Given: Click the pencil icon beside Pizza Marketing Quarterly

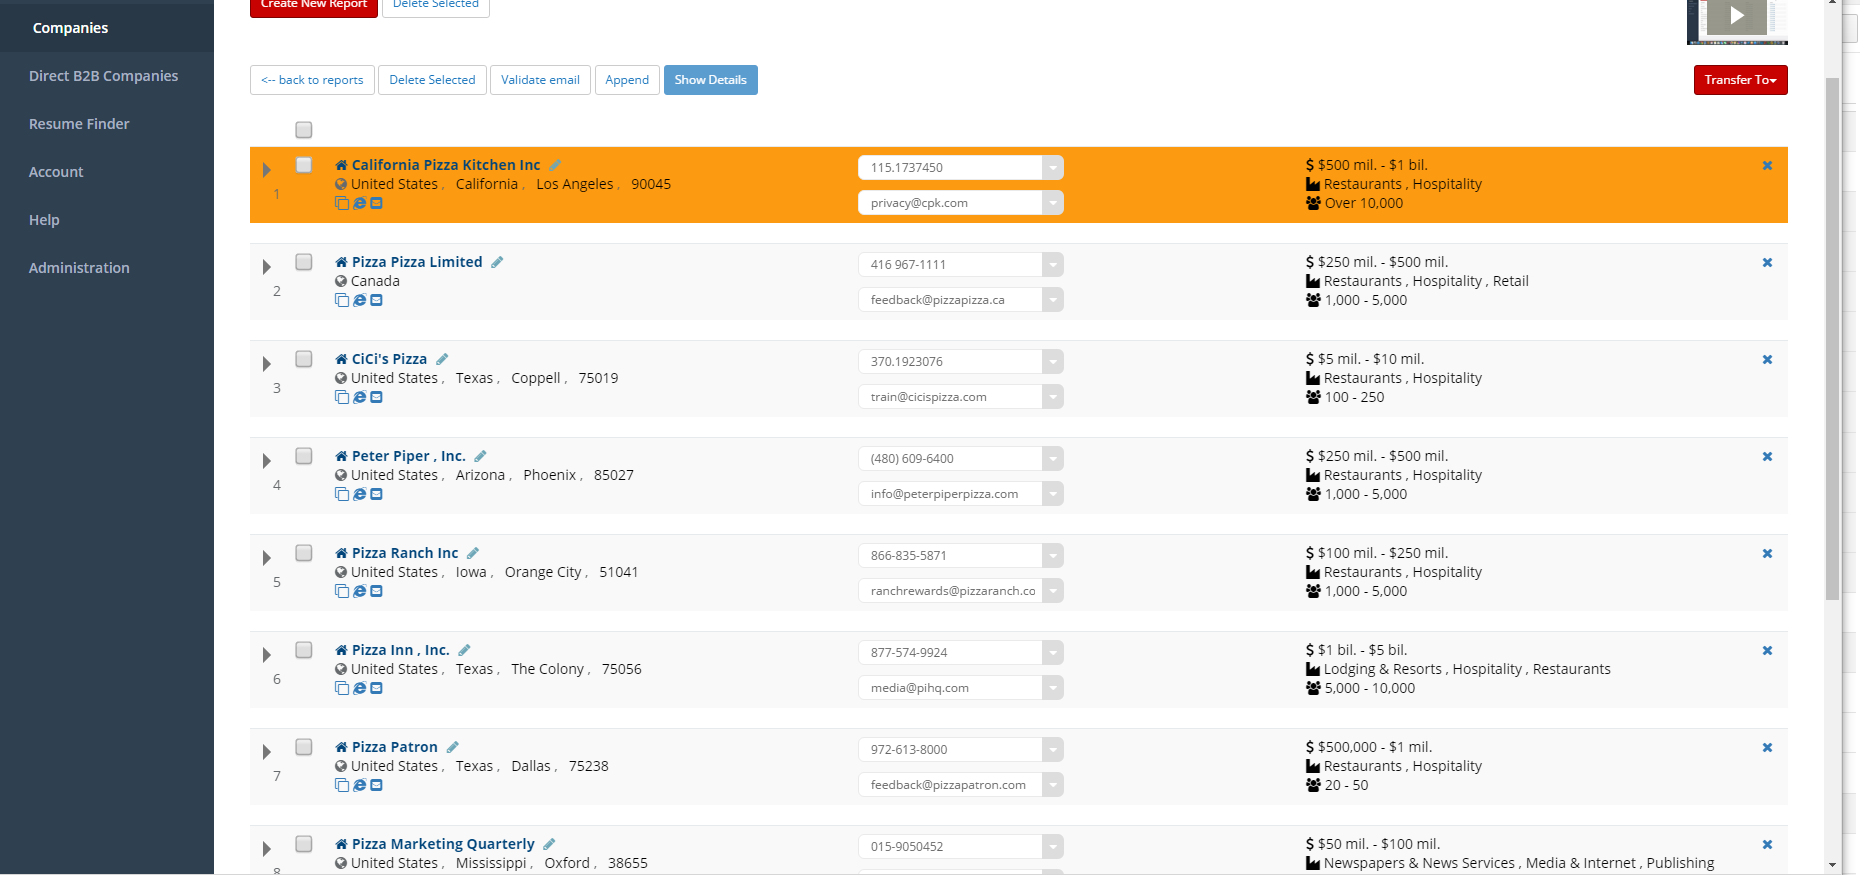Looking at the screenshot, I should tap(549, 844).
